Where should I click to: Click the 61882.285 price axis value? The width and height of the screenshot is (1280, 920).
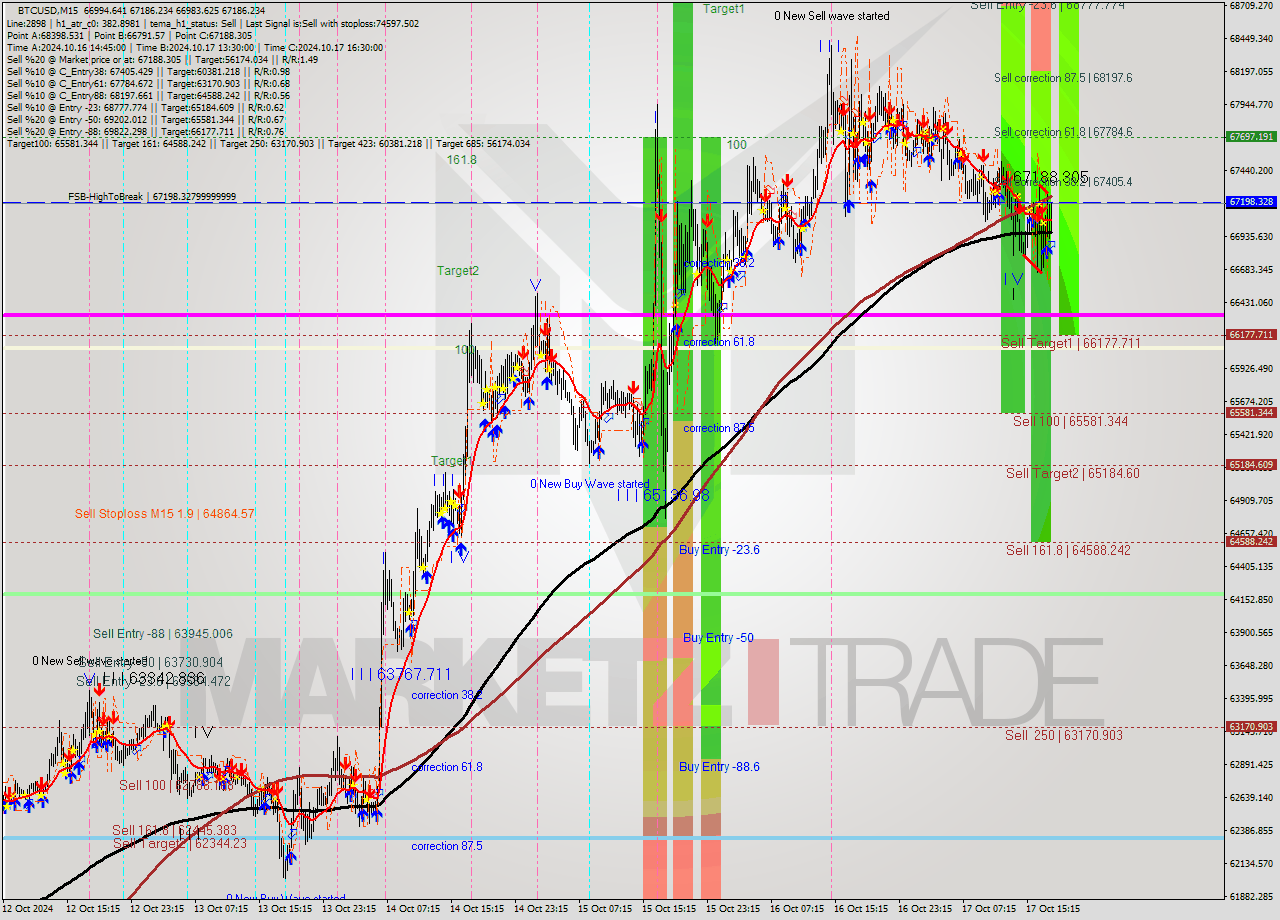click(1251, 896)
